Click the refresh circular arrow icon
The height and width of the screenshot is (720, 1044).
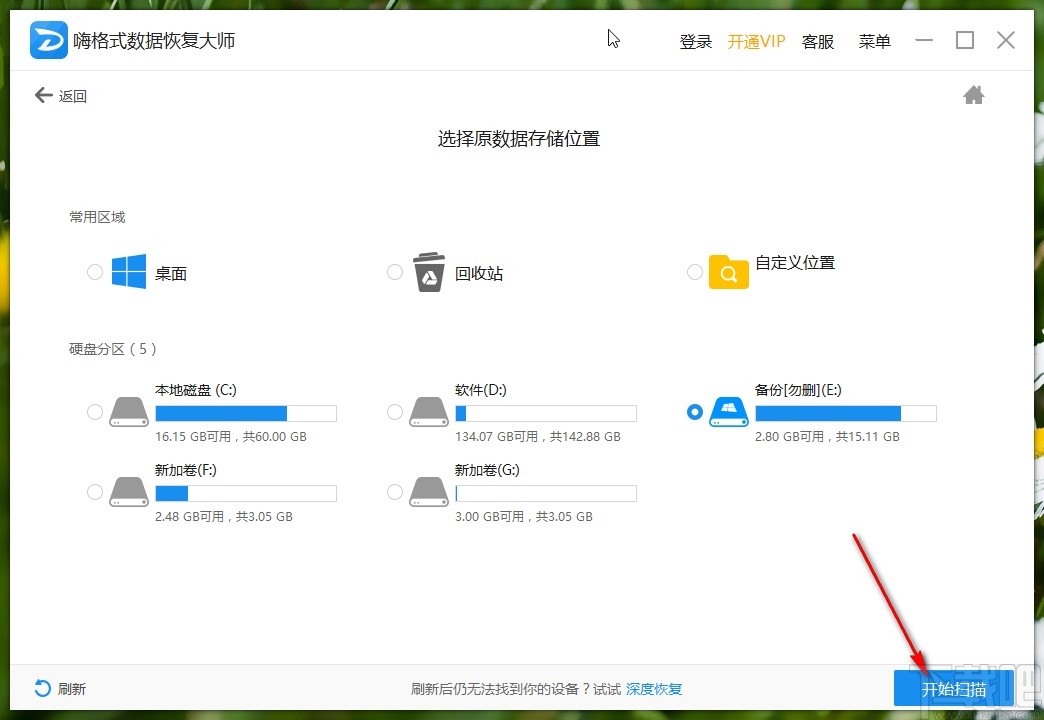point(43,688)
